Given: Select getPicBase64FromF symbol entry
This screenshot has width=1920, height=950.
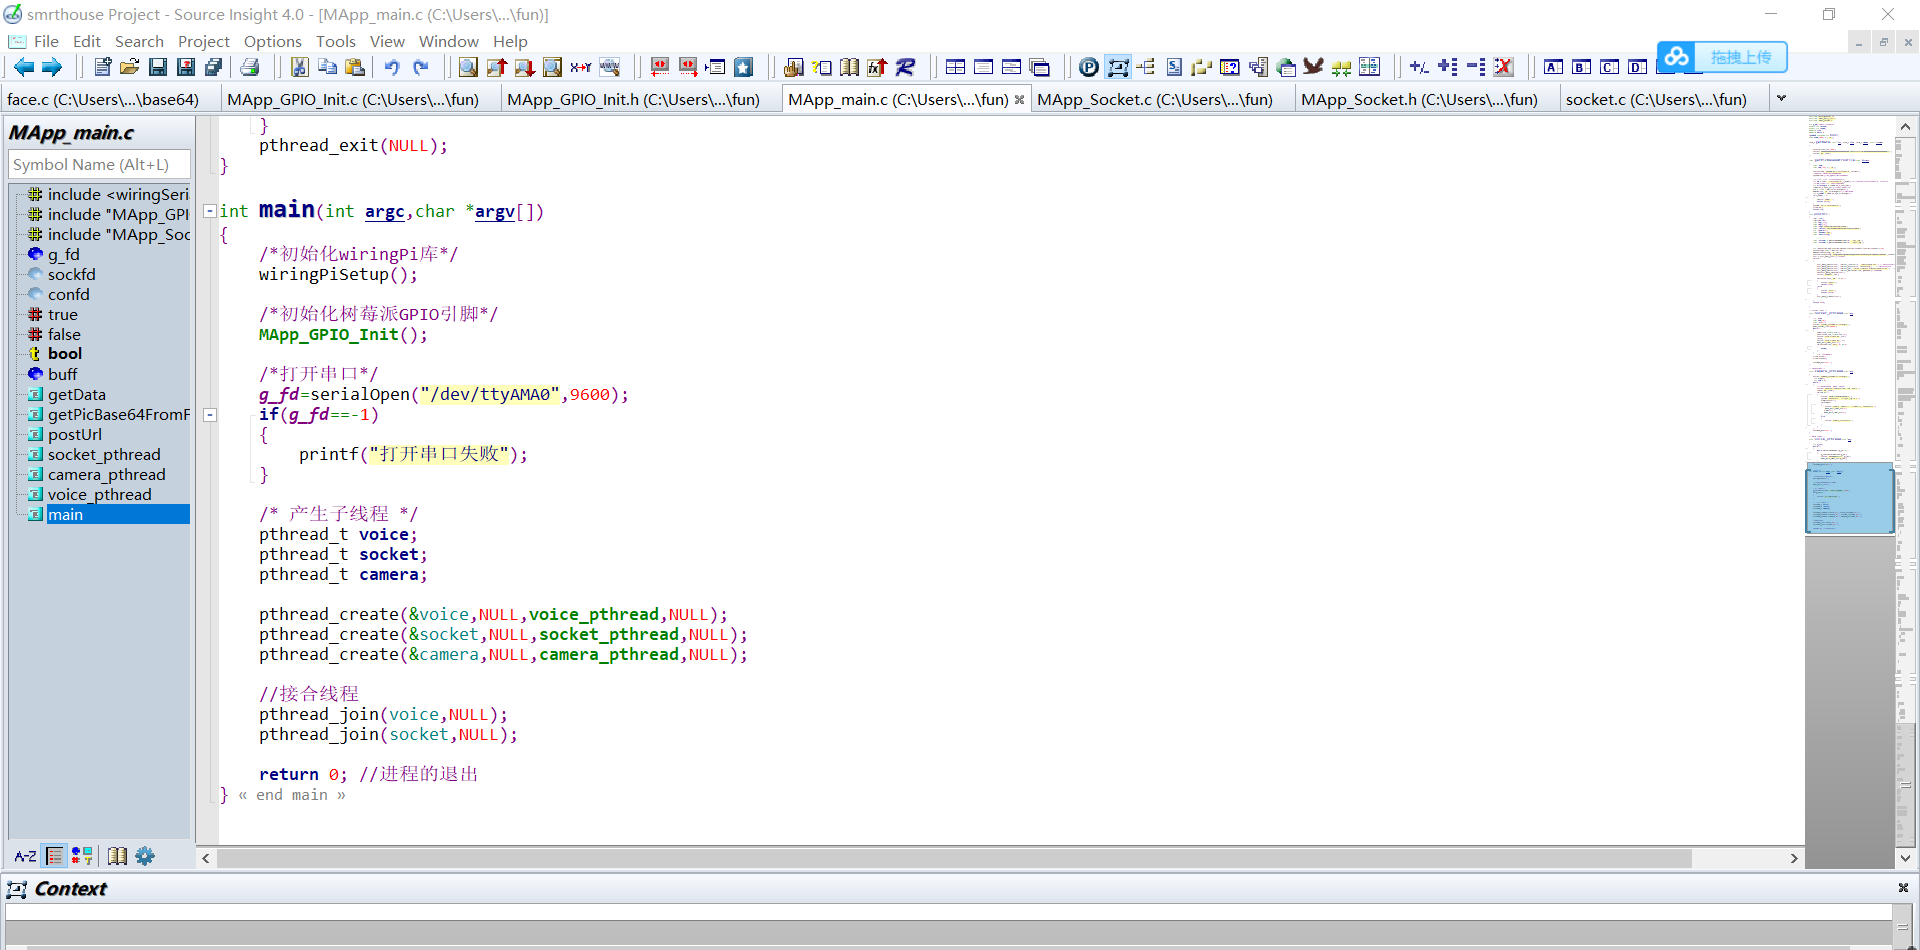Looking at the screenshot, I should pyautogui.click(x=118, y=414).
